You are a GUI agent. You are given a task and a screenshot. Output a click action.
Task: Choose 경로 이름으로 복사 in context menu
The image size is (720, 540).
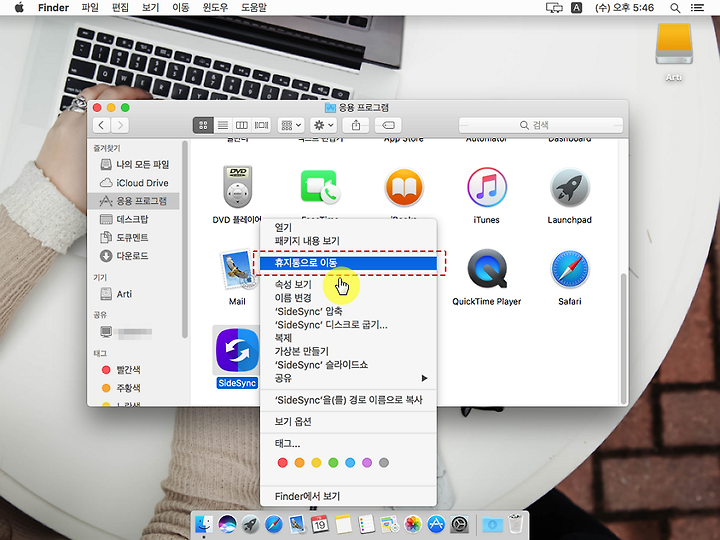click(x=348, y=400)
